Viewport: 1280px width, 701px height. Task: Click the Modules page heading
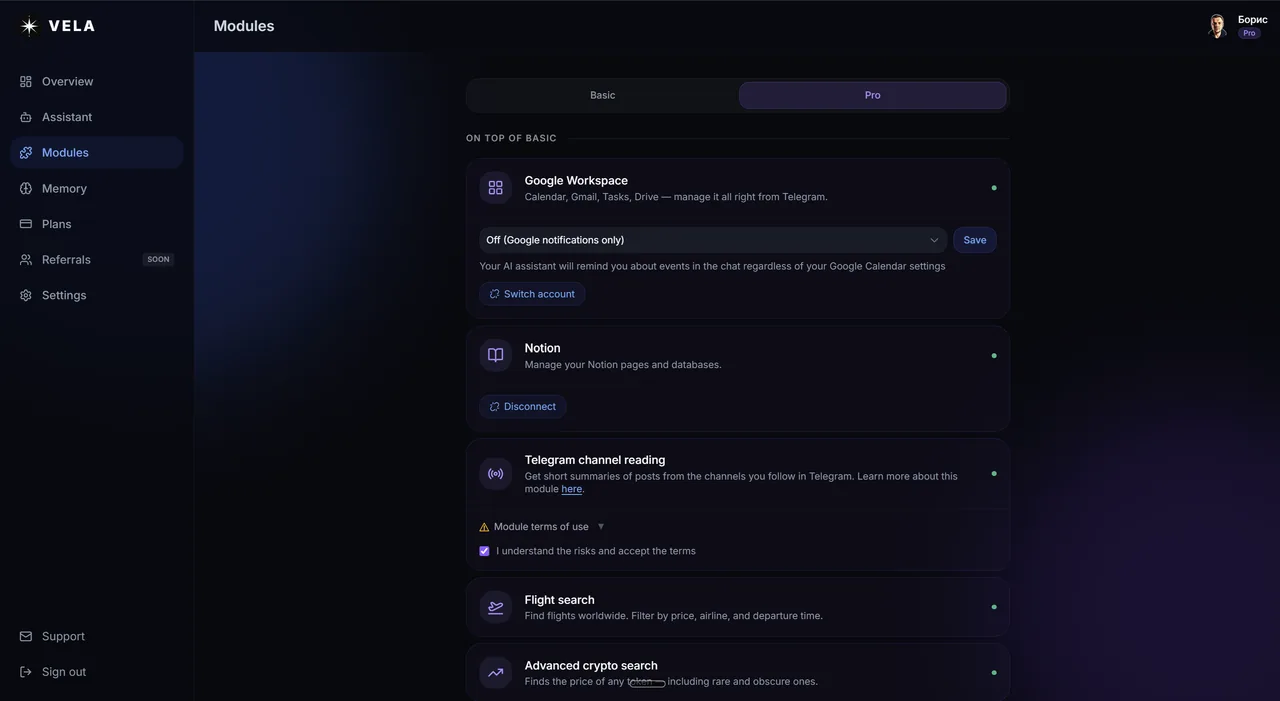click(244, 26)
